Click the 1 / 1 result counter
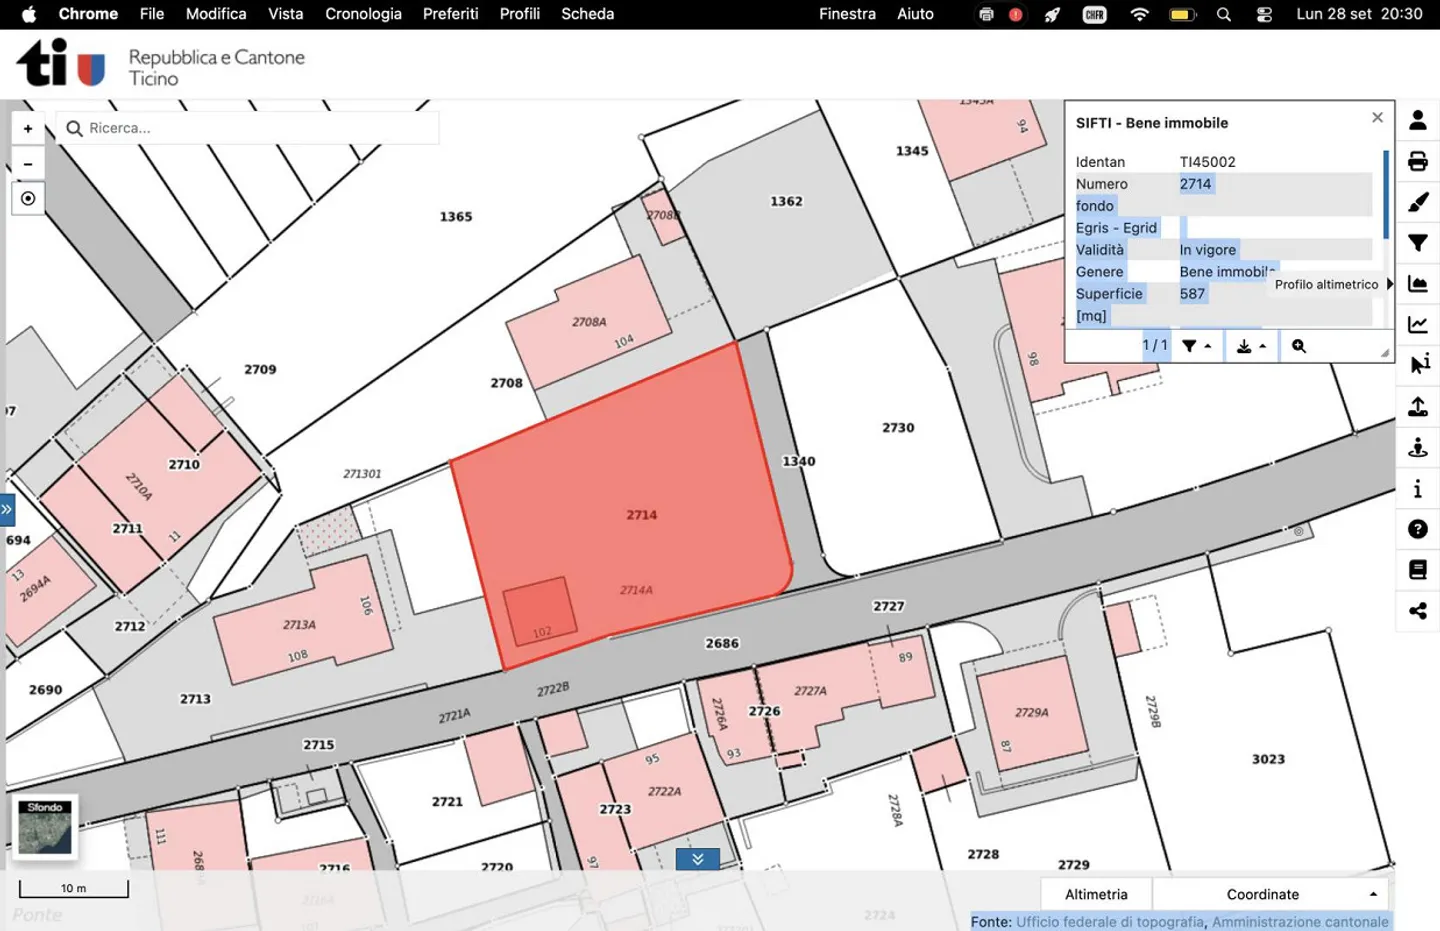The image size is (1440, 931). coord(1155,345)
